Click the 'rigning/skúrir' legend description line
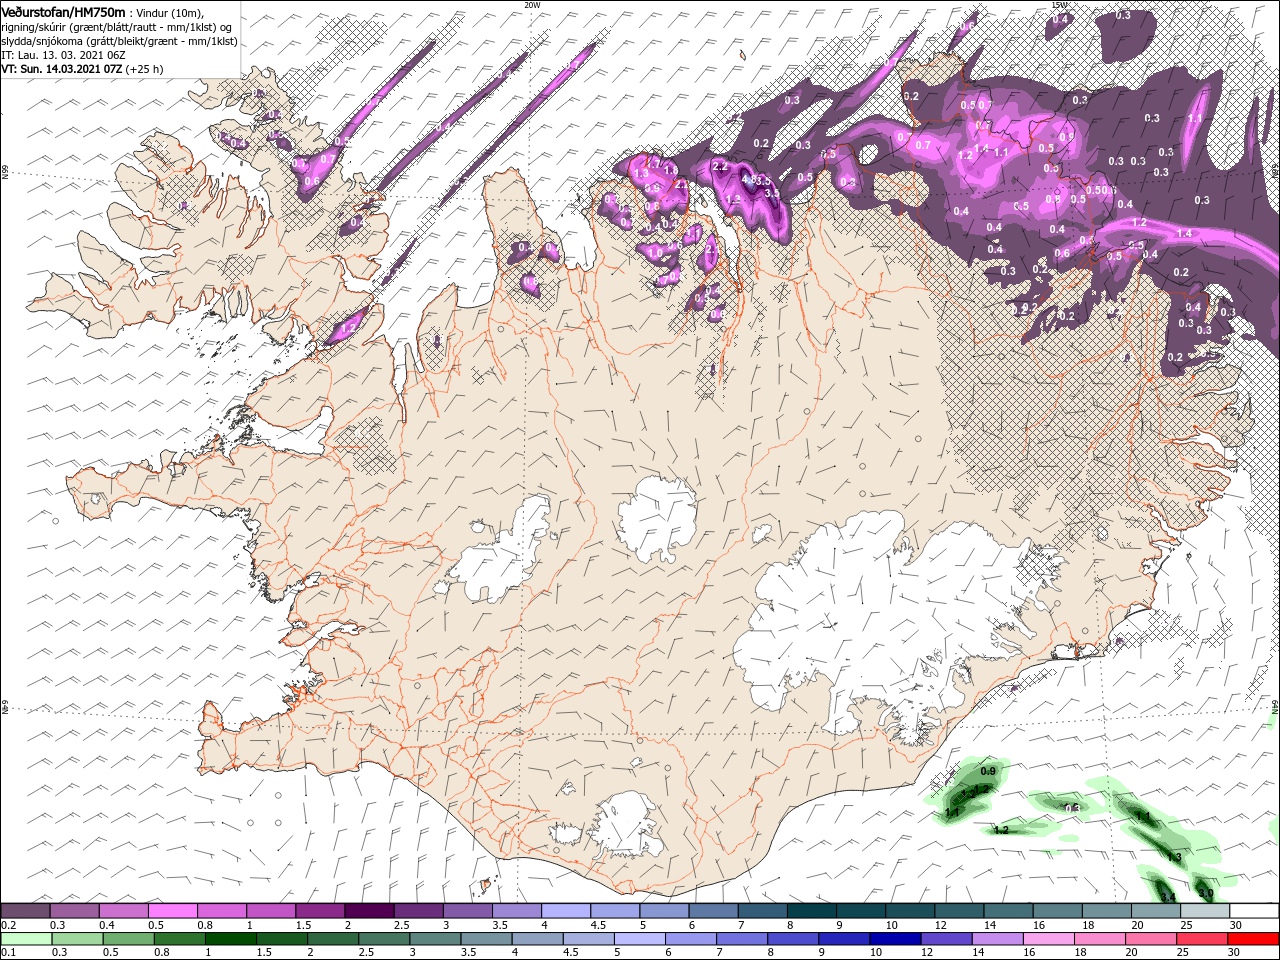1280x960 pixels. click(117, 26)
